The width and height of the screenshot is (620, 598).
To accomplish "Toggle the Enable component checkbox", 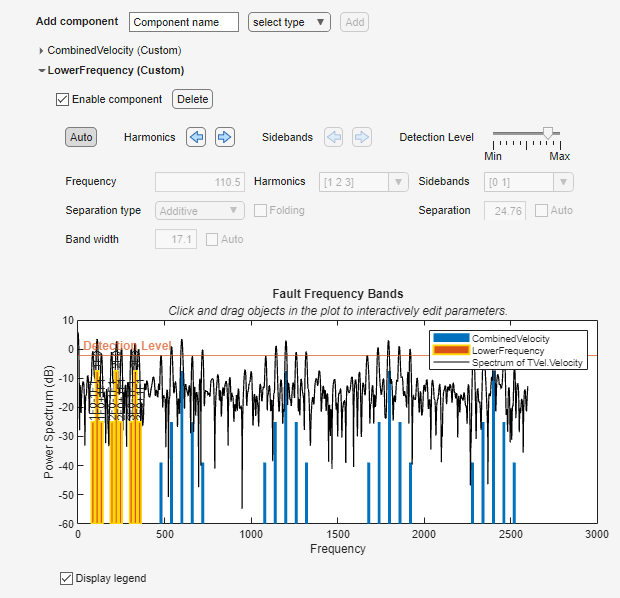I will 63,99.
